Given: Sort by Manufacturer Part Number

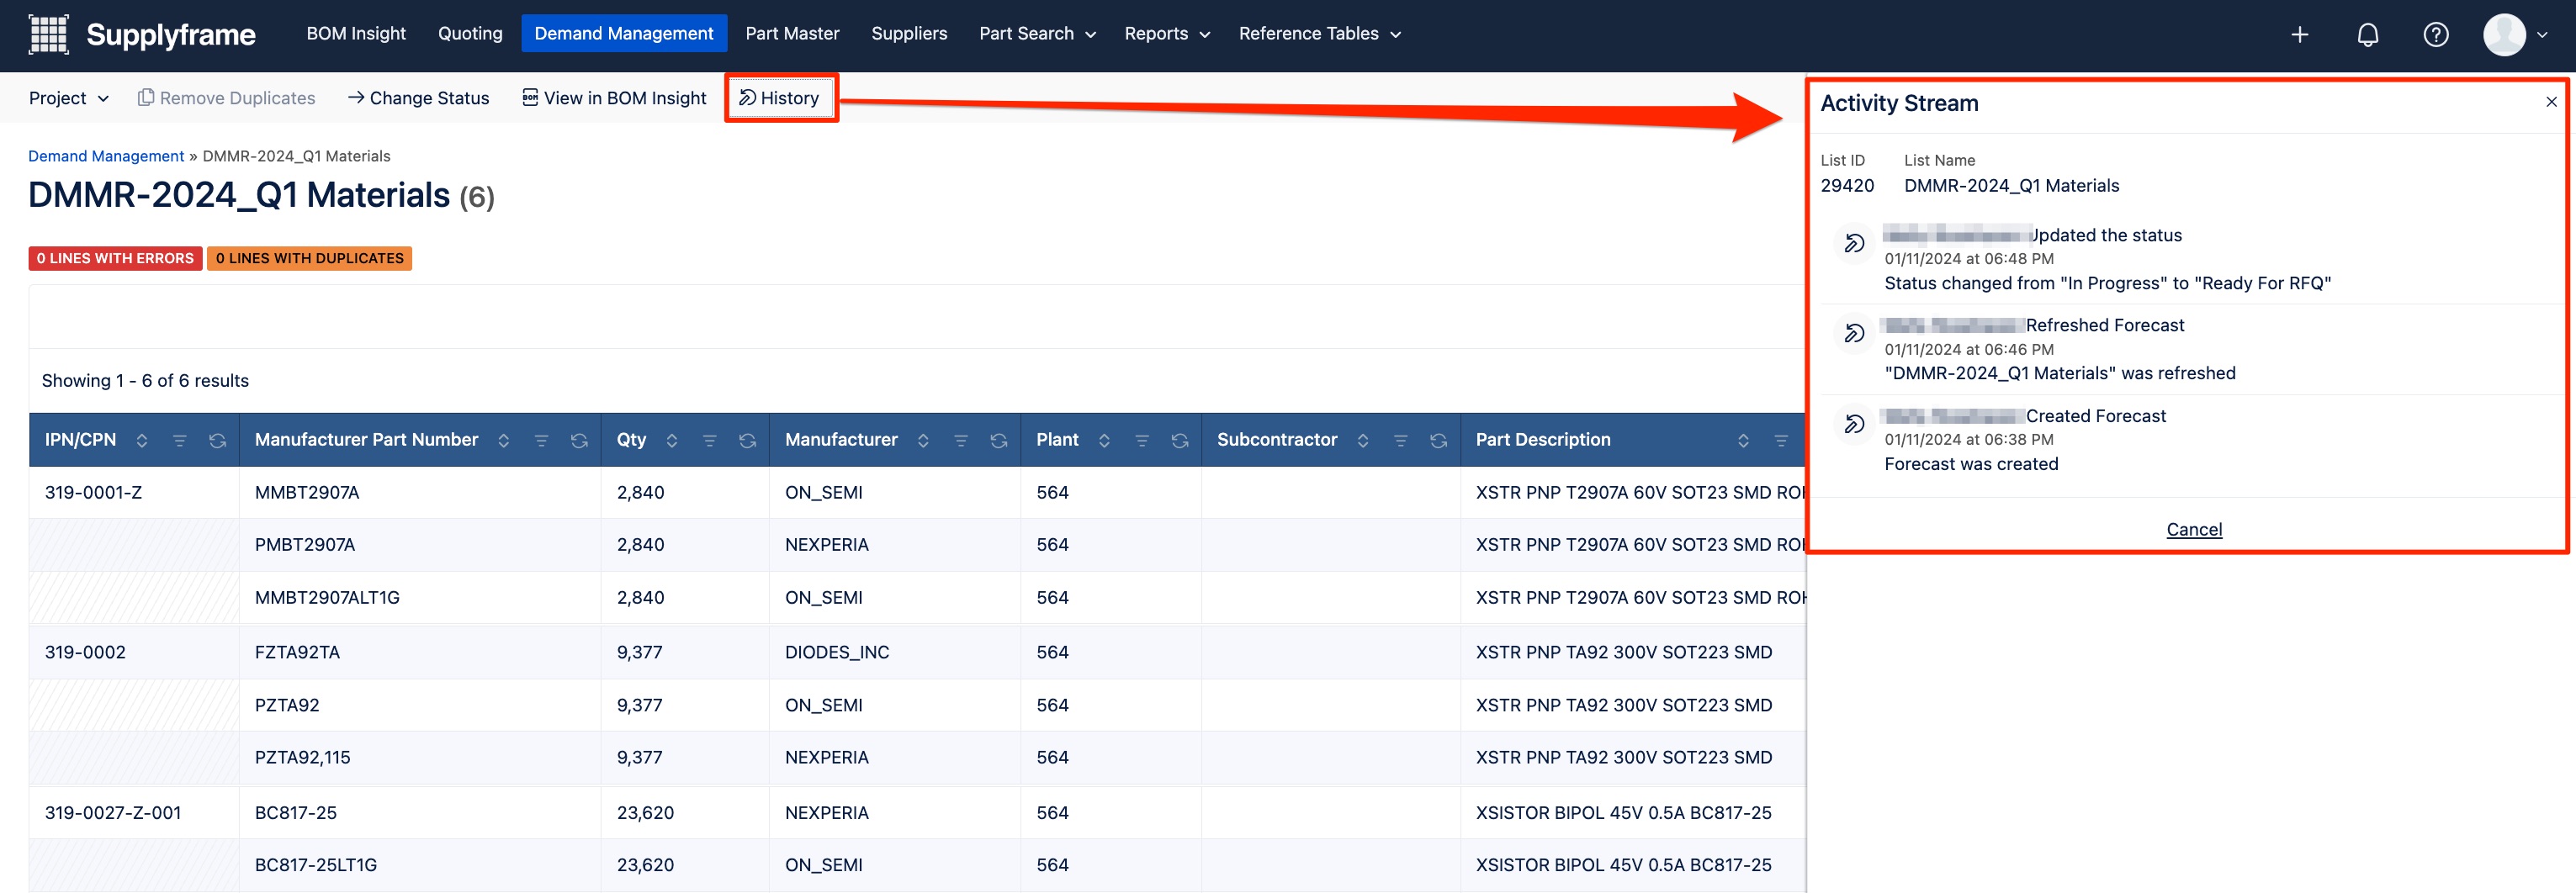Looking at the screenshot, I should point(504,441).
